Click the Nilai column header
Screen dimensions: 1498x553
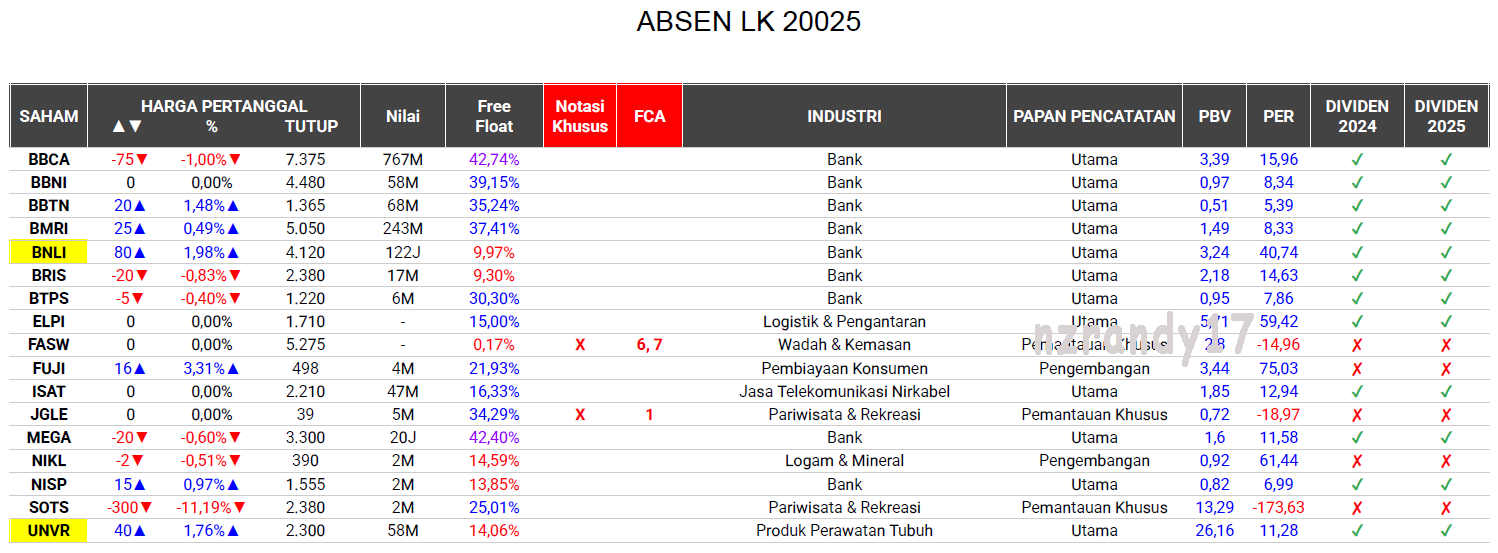coord(403,116)
